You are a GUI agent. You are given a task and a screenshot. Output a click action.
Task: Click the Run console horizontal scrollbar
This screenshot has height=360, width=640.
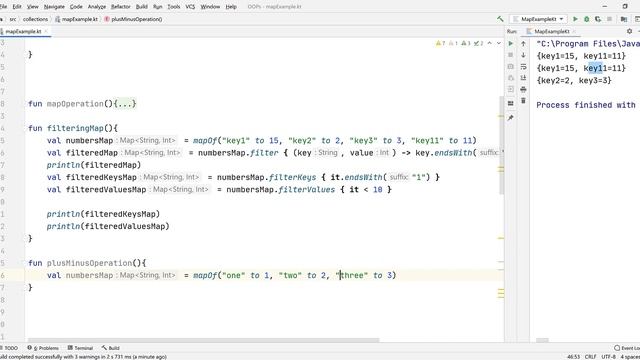pos(542,340)
